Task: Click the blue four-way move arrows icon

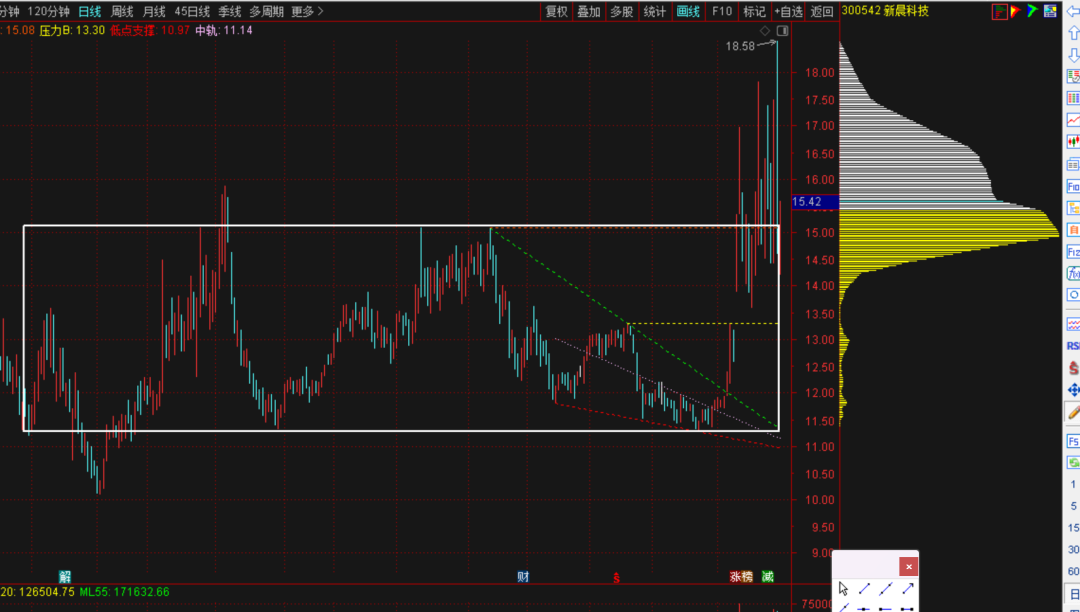Action: tap(1073, 390)
